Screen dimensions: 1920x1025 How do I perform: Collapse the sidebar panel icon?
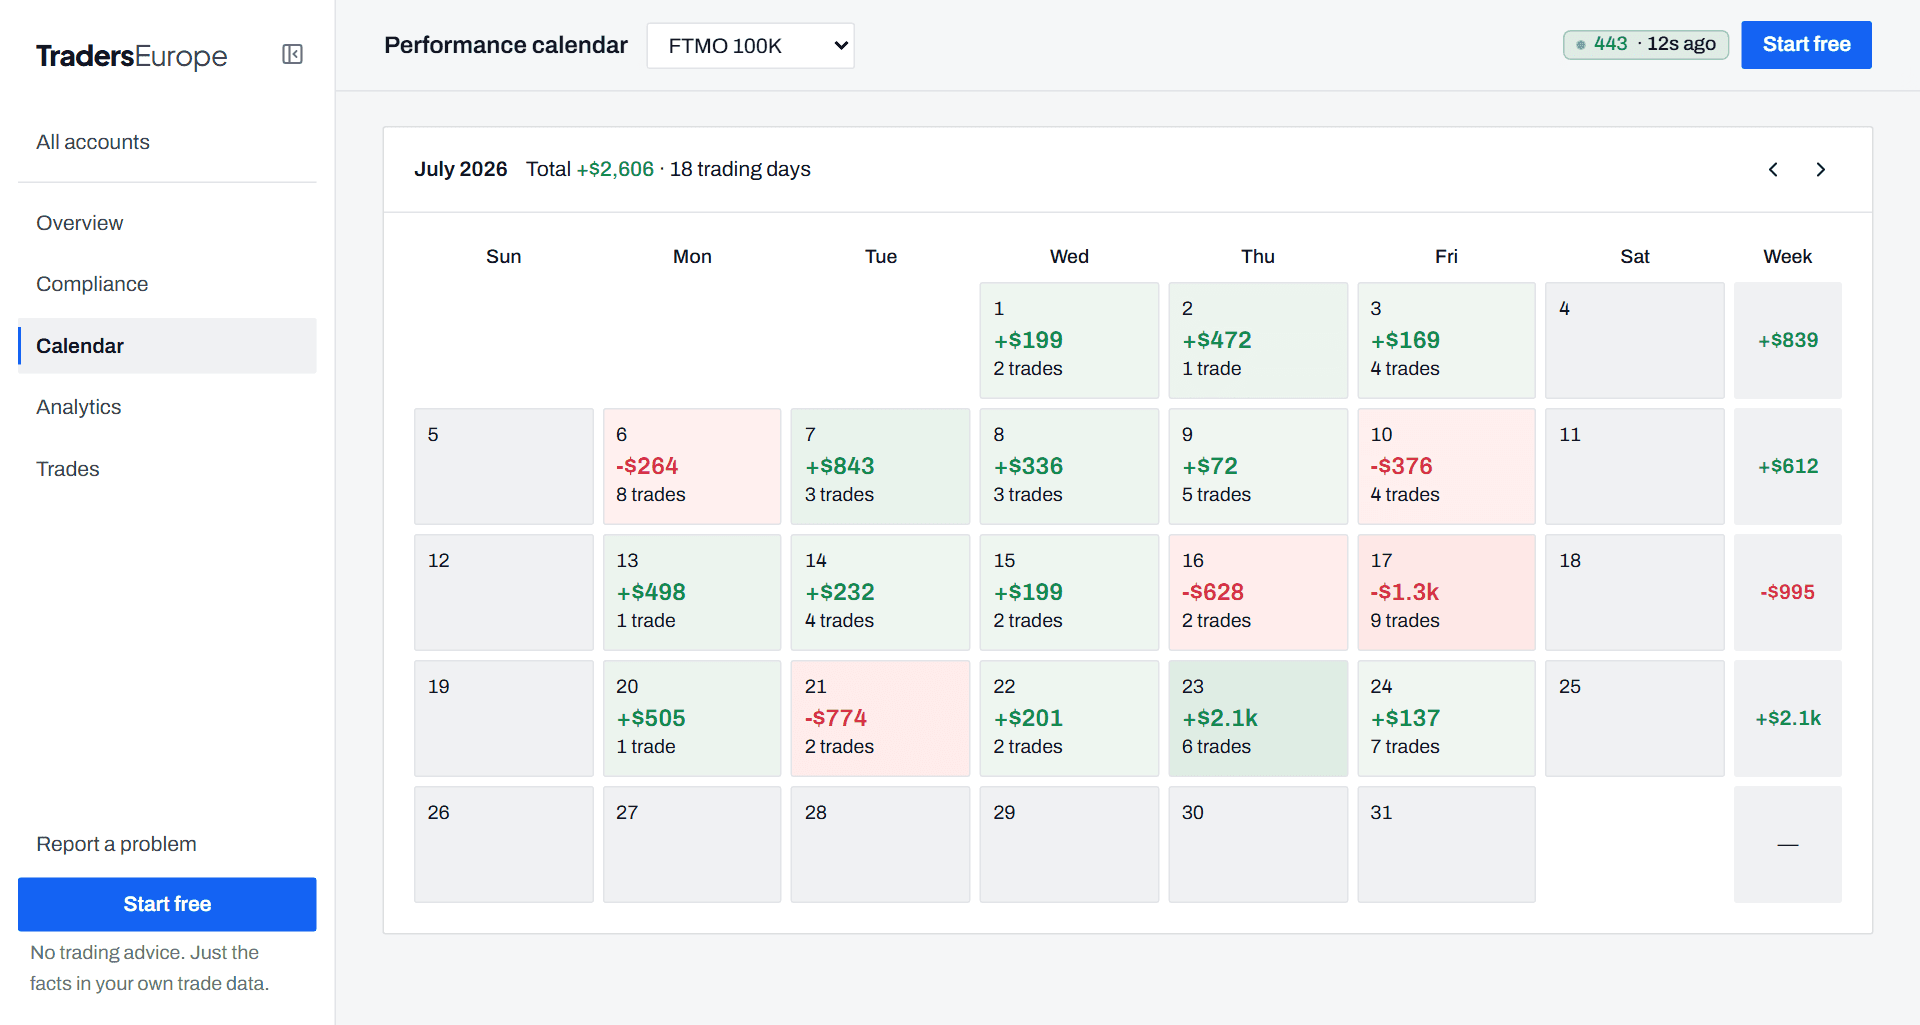coord(292,54)
